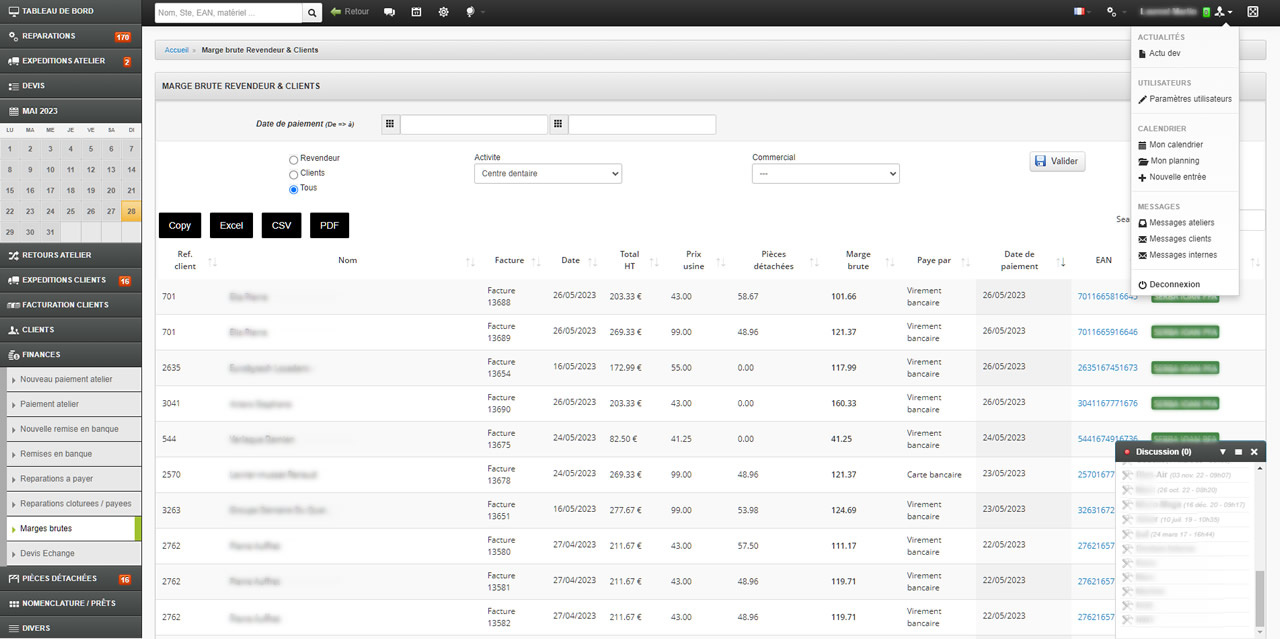1280x639 pixels.
Task: Open the calendar icon in top toolbar
Action: coord(416,12)
